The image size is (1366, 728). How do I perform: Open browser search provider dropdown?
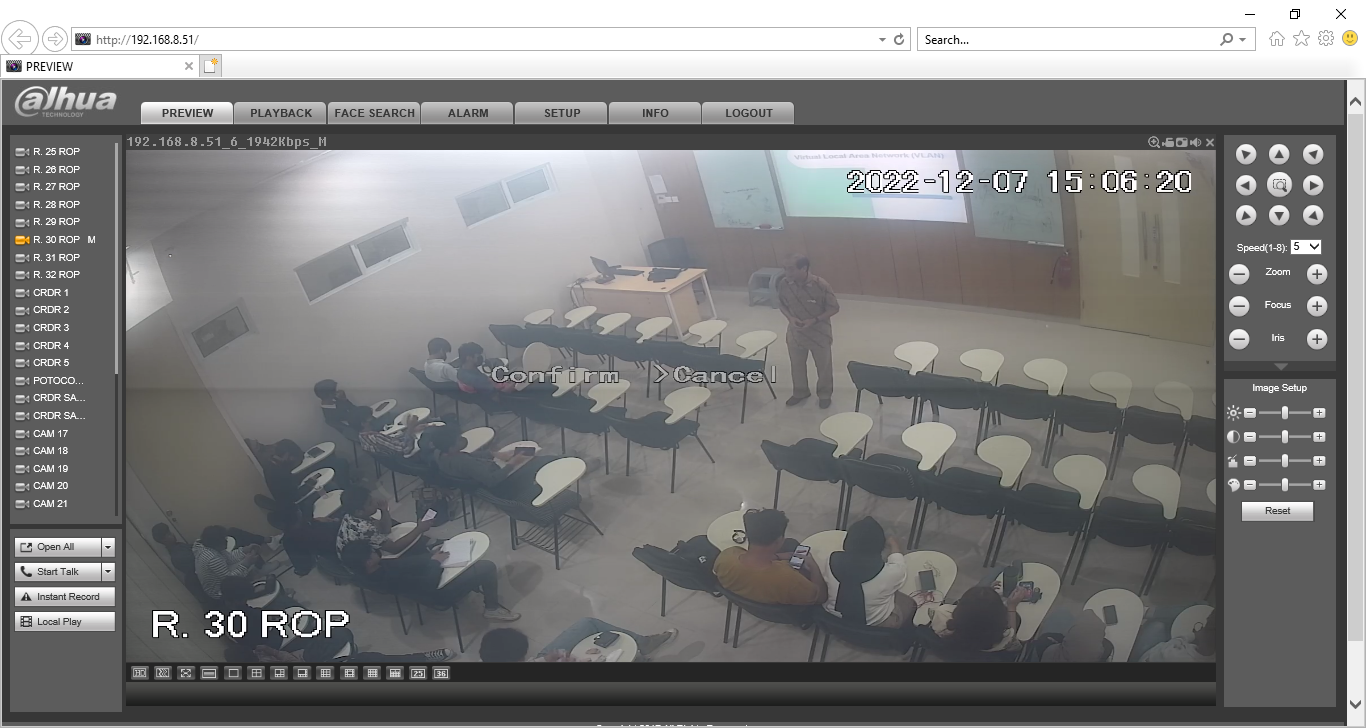(x=1243, y=40)
